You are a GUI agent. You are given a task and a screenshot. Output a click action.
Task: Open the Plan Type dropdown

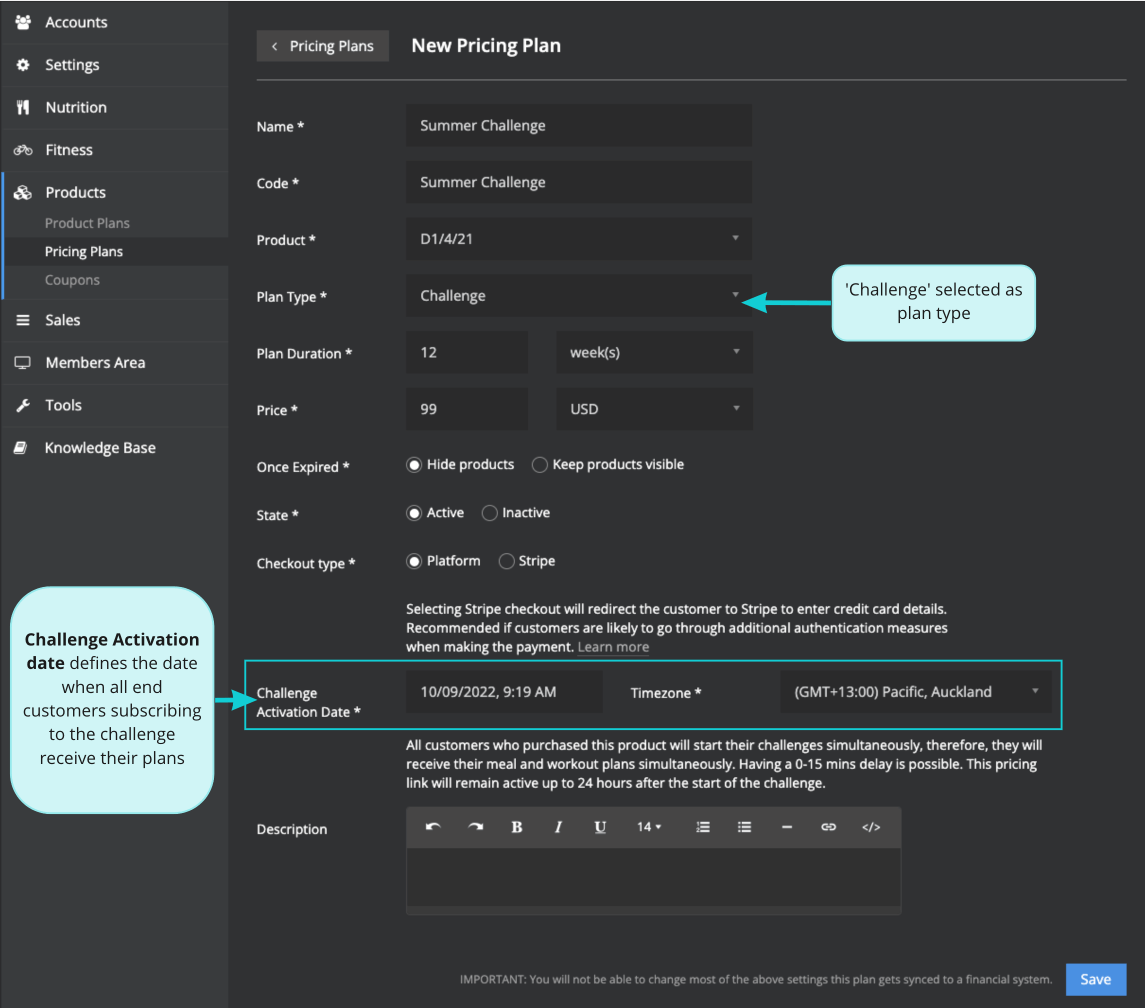(x=578, y=296)
